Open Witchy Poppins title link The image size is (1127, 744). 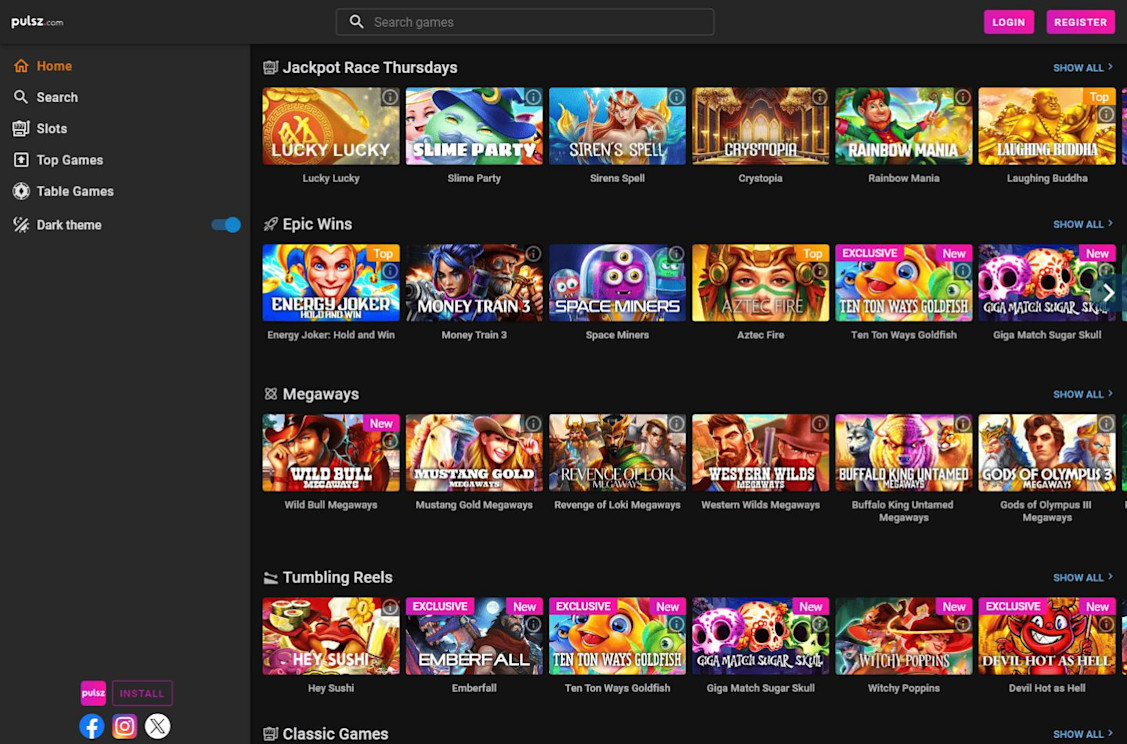tap(903, 688)
